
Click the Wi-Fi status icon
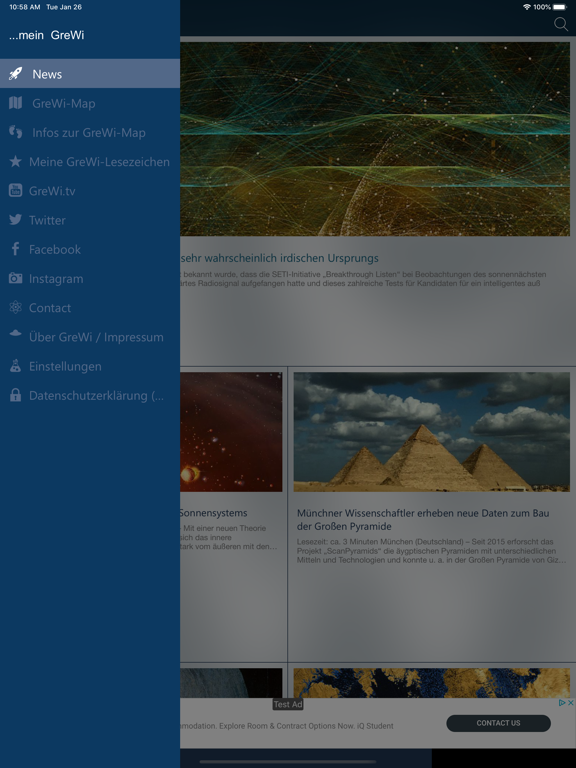pos(527,7)
